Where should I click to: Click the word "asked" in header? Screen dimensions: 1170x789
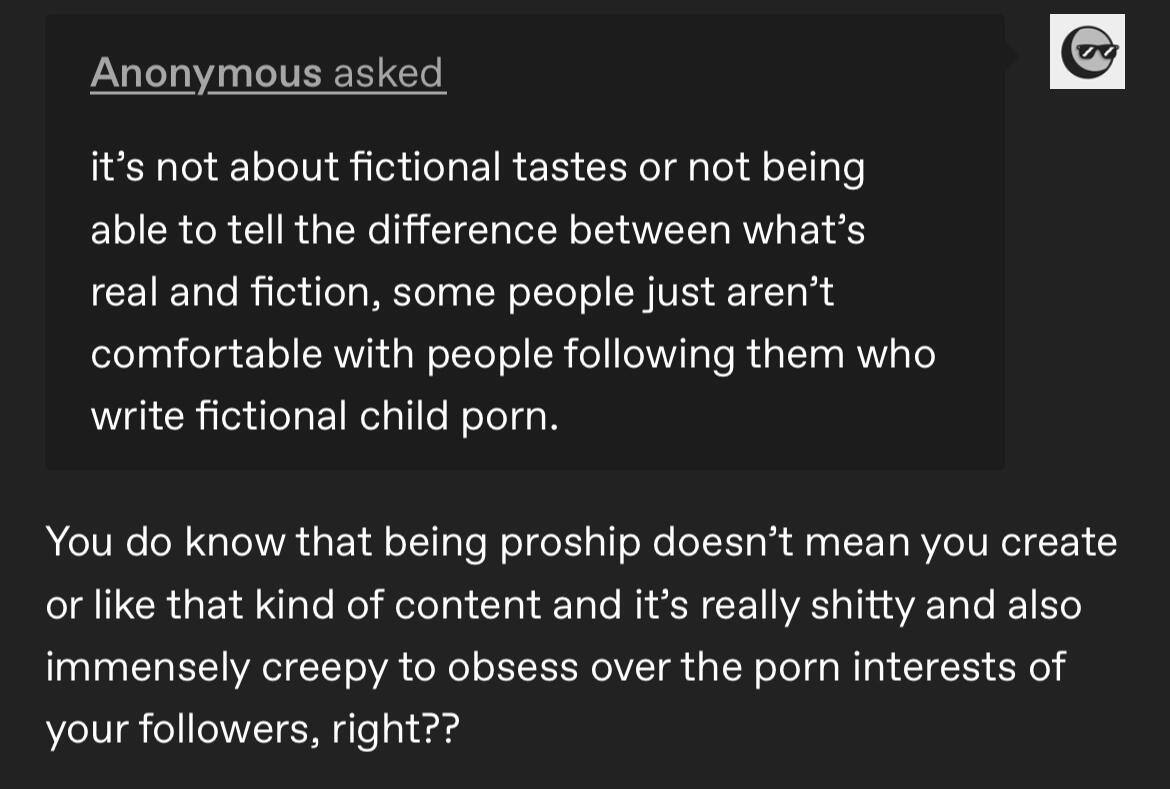tap(388, 73)
